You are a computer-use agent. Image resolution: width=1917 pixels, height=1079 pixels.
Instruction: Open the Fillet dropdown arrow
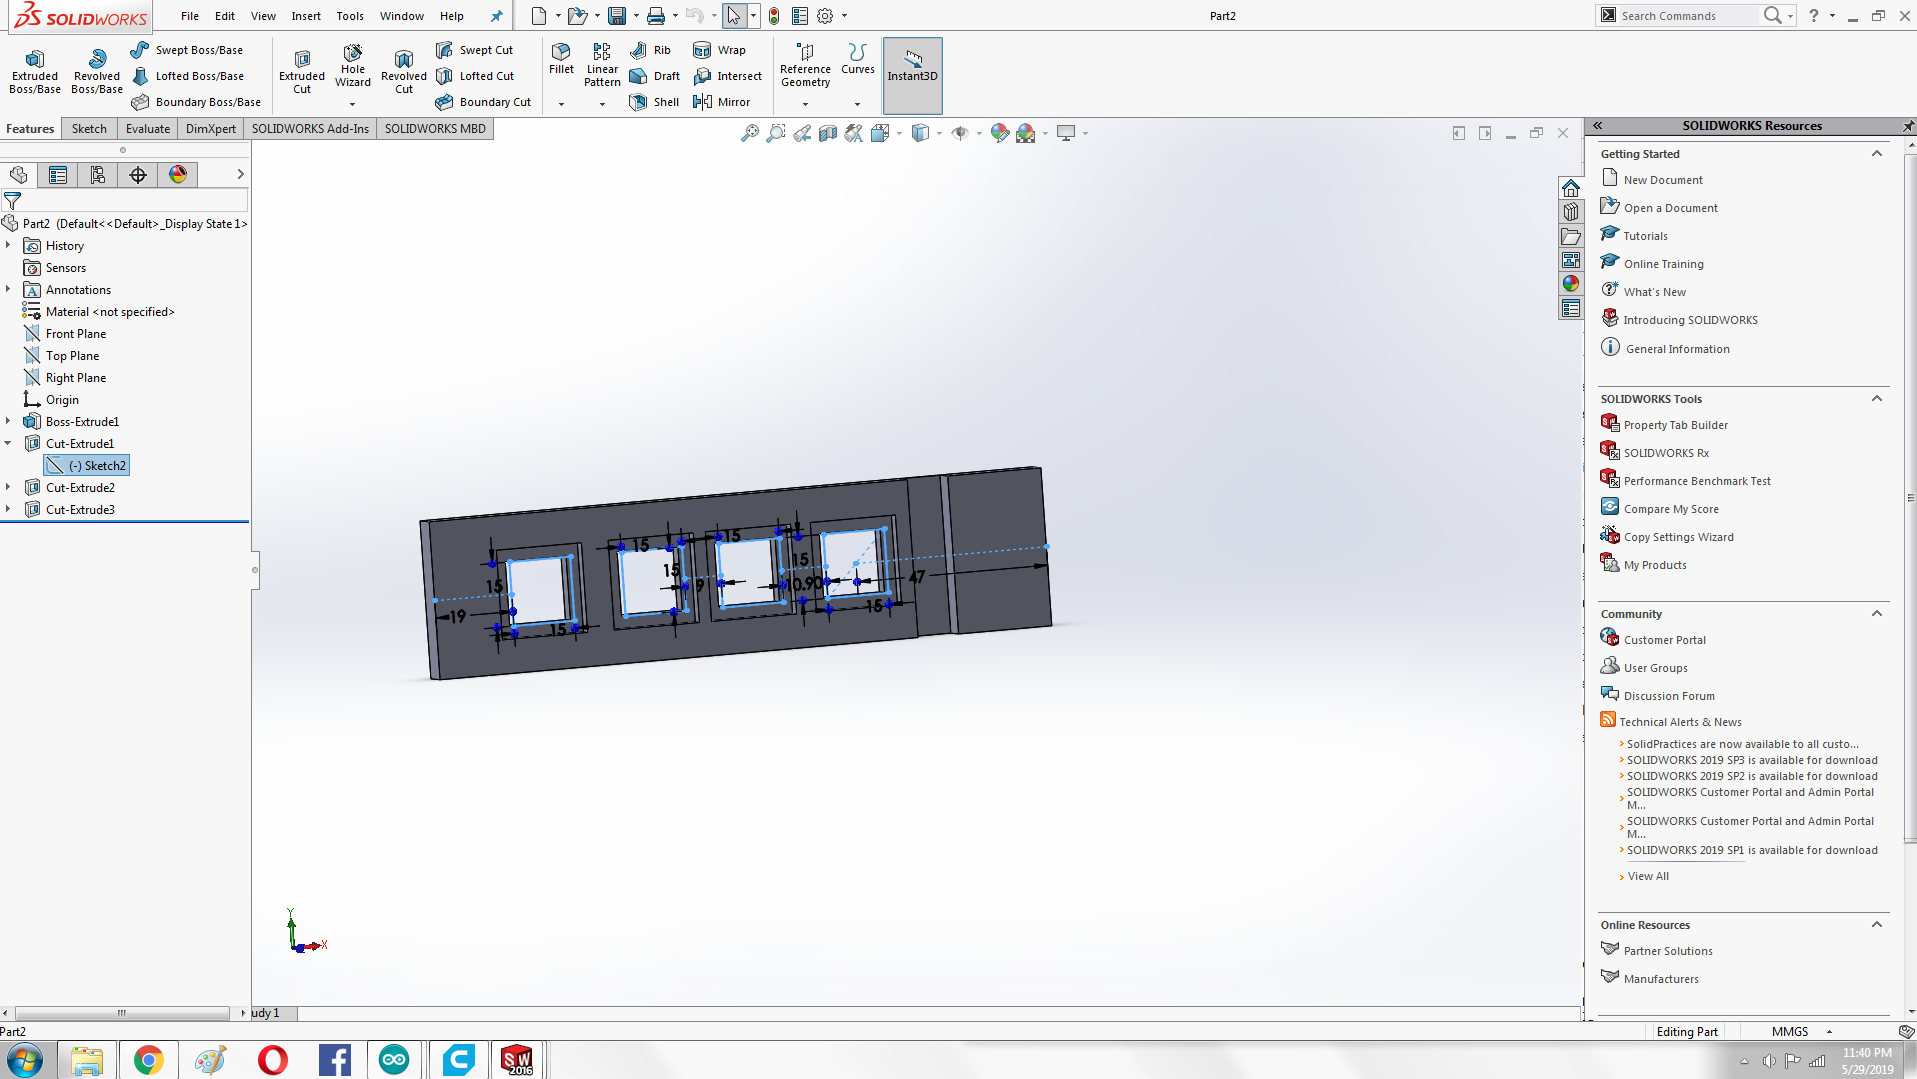(x=561, y=104)
